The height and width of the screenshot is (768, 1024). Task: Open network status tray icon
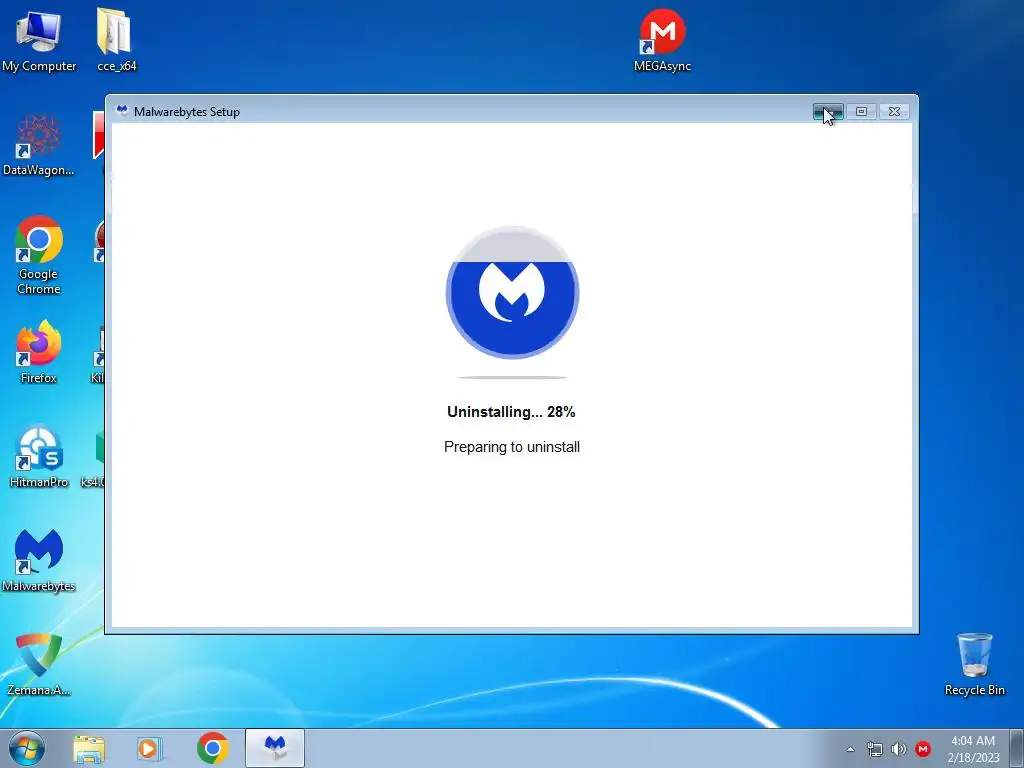coord(874,749)
